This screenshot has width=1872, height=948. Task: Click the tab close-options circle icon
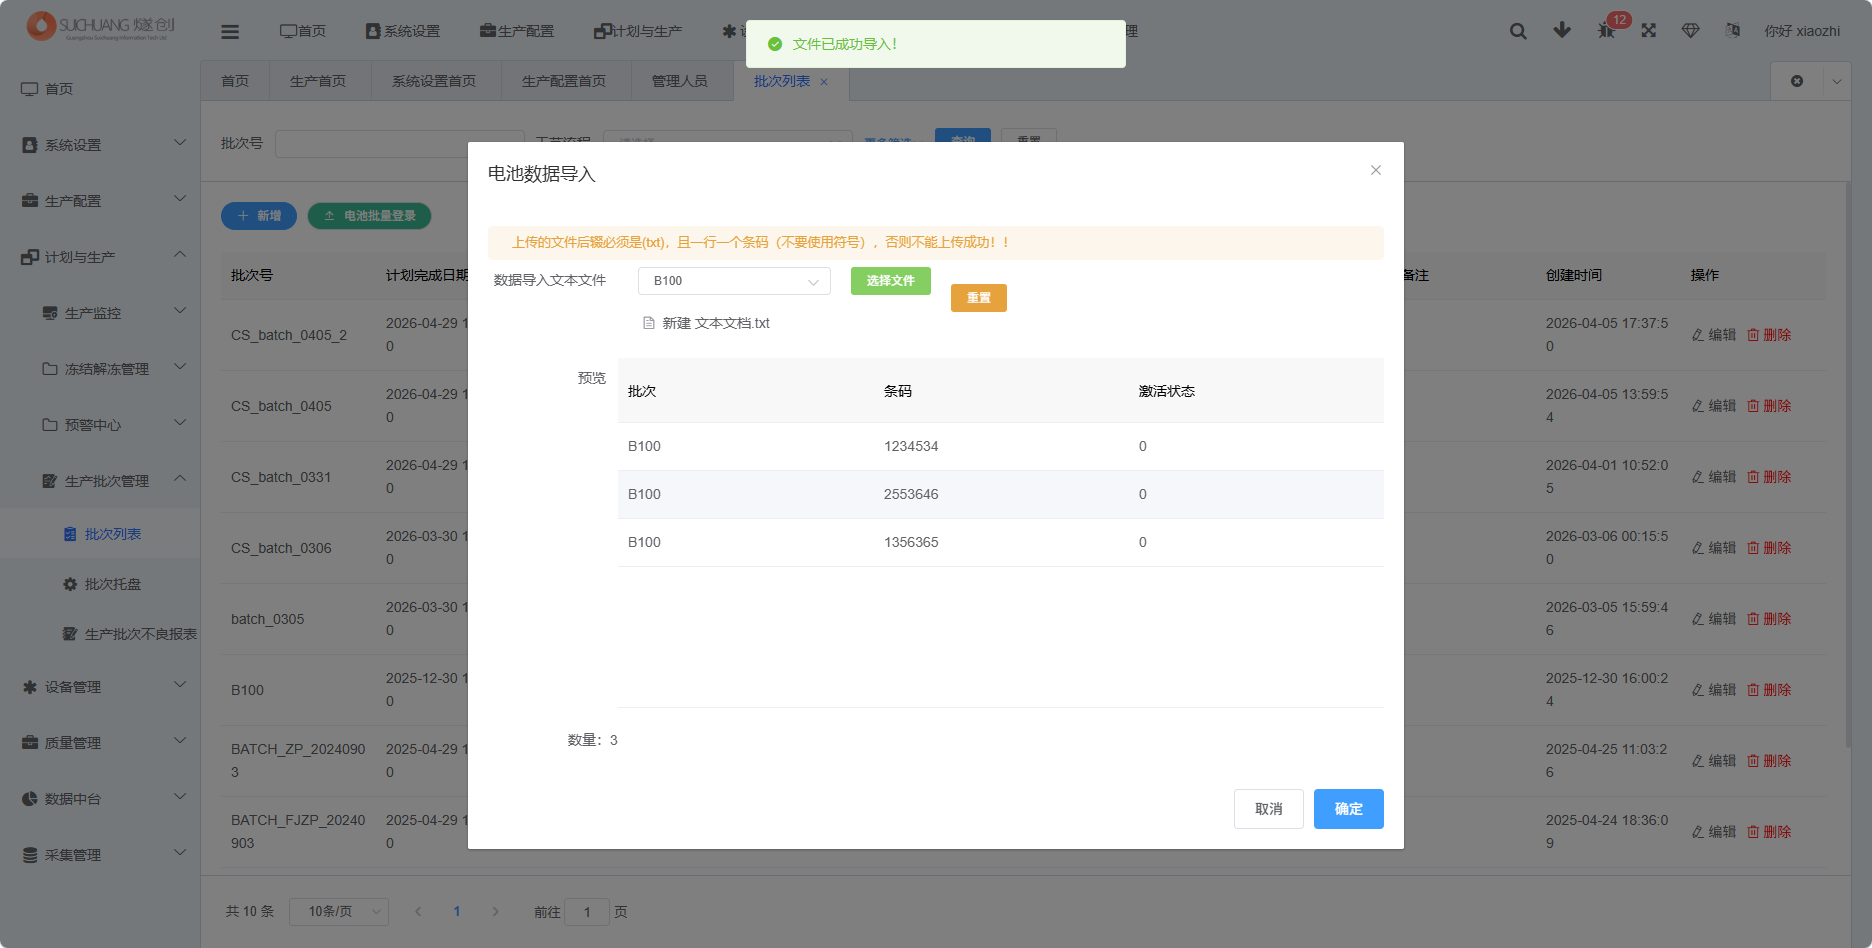[x=1797, y=81]
